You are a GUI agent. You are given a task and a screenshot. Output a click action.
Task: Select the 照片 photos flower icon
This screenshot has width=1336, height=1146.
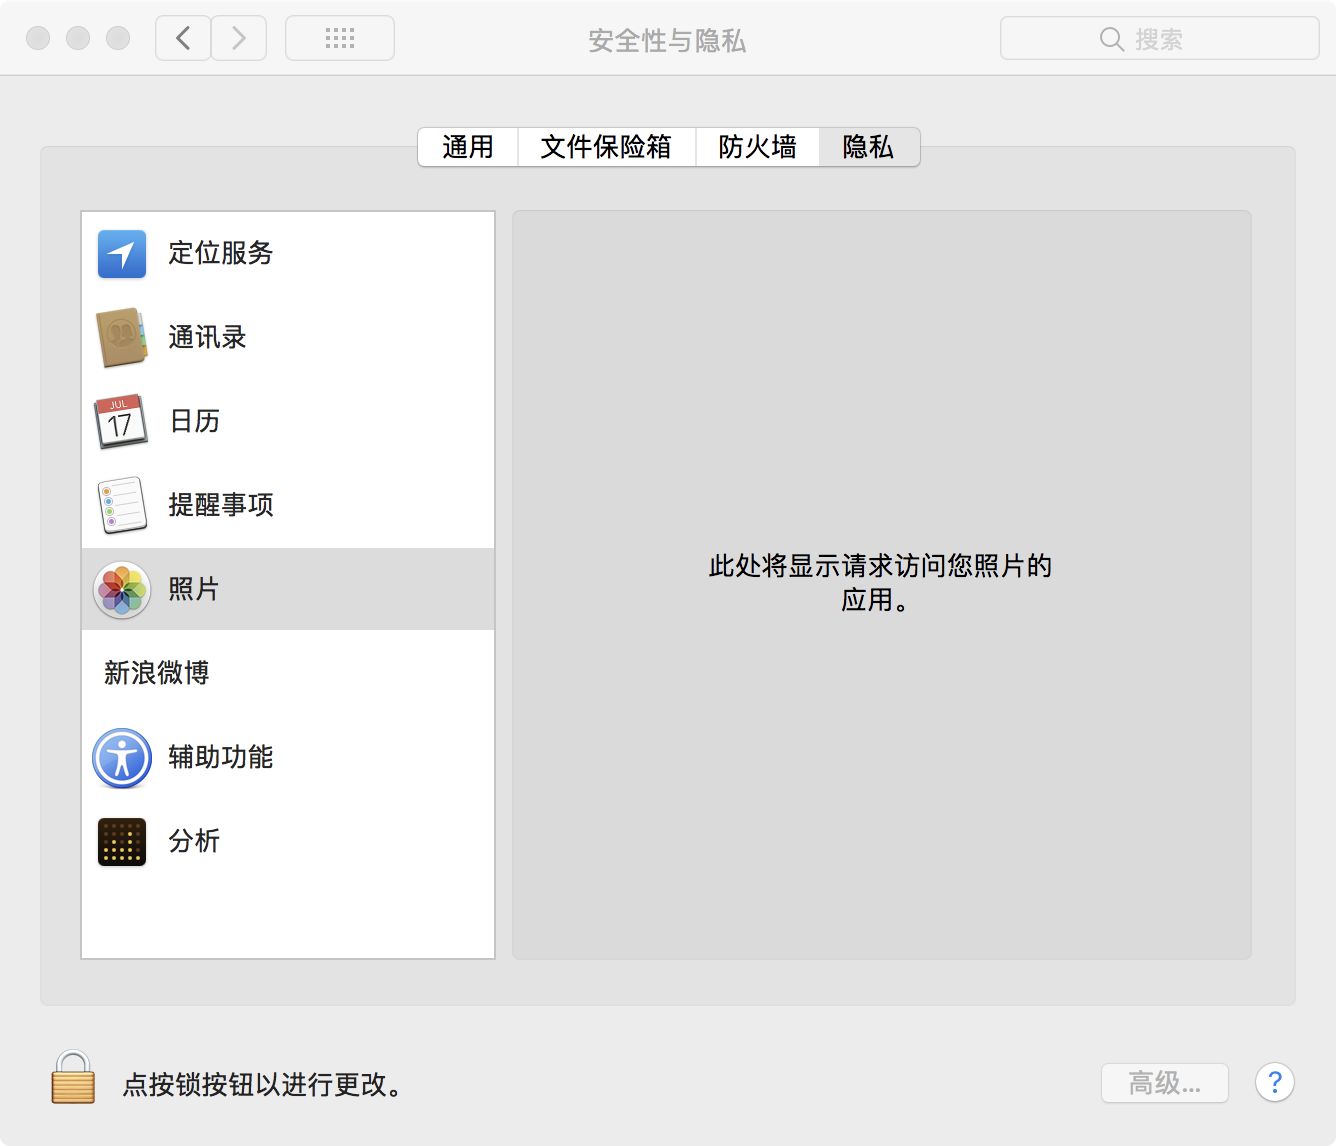122,590
